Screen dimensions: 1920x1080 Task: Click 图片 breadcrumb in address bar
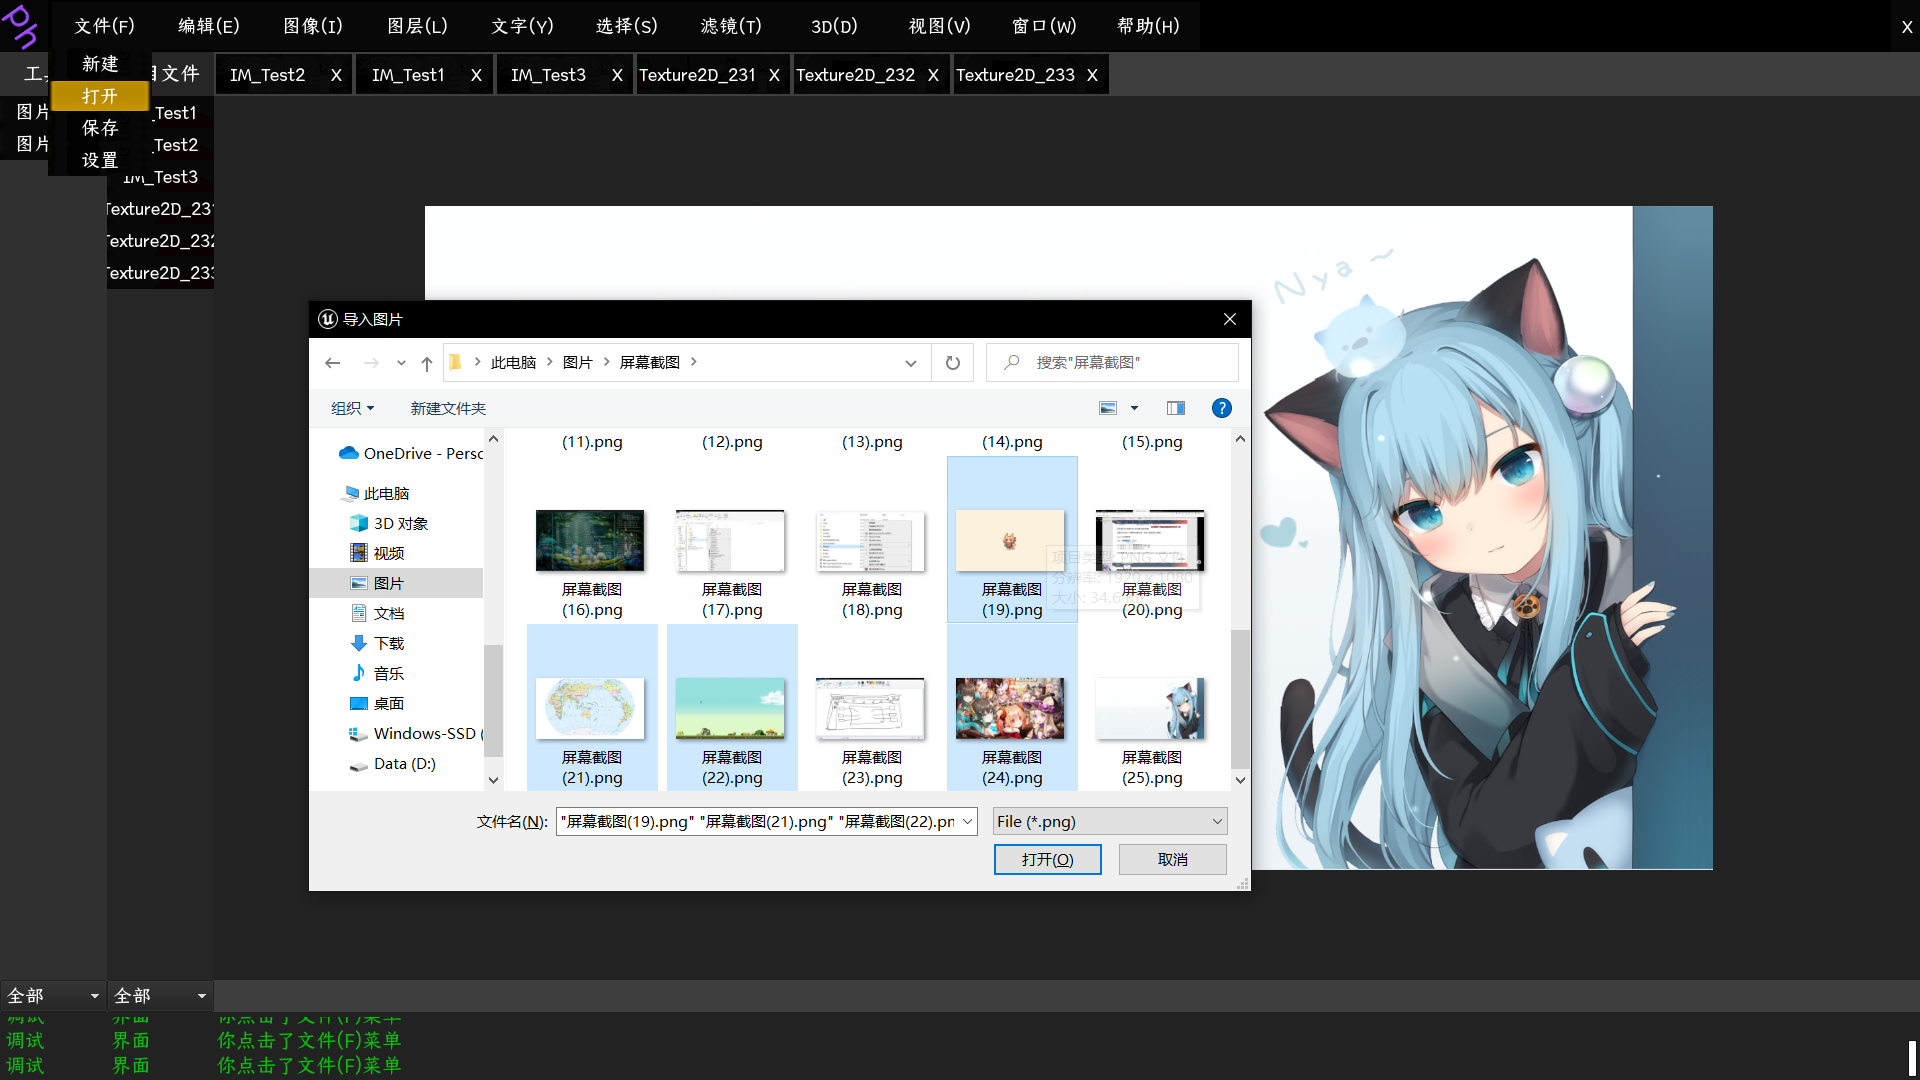pos(577,362)
